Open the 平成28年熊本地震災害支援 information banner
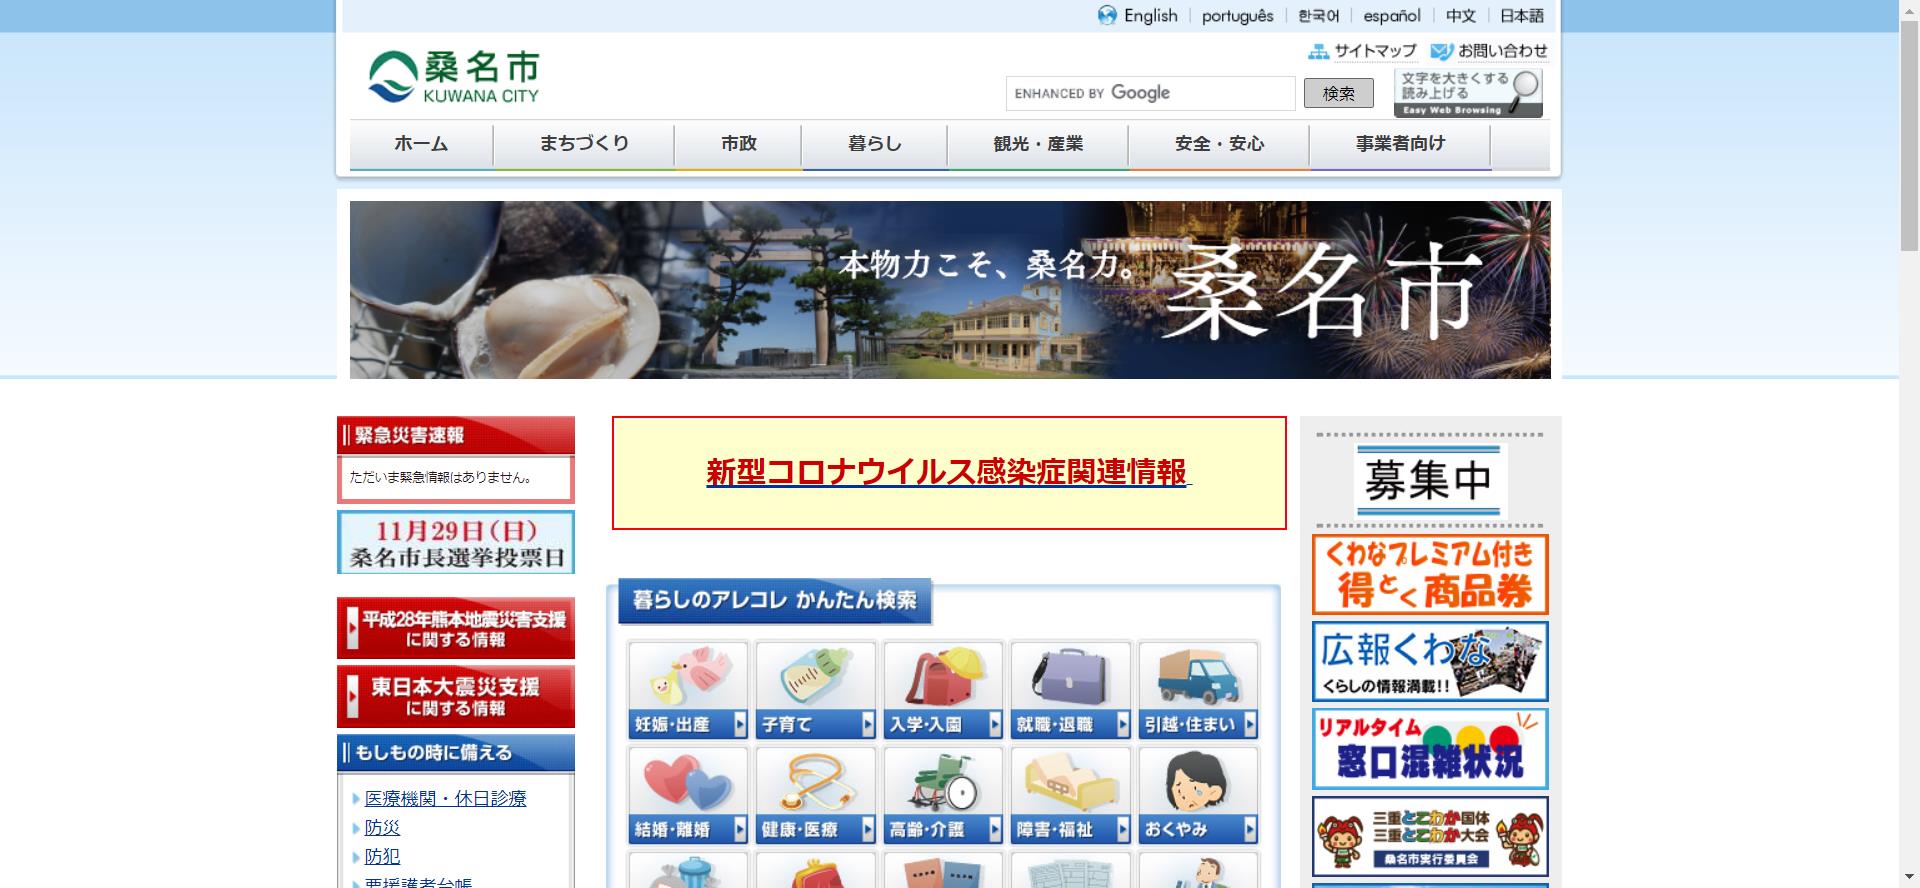This screenshot has height=888, width=1920. [456, 628]
